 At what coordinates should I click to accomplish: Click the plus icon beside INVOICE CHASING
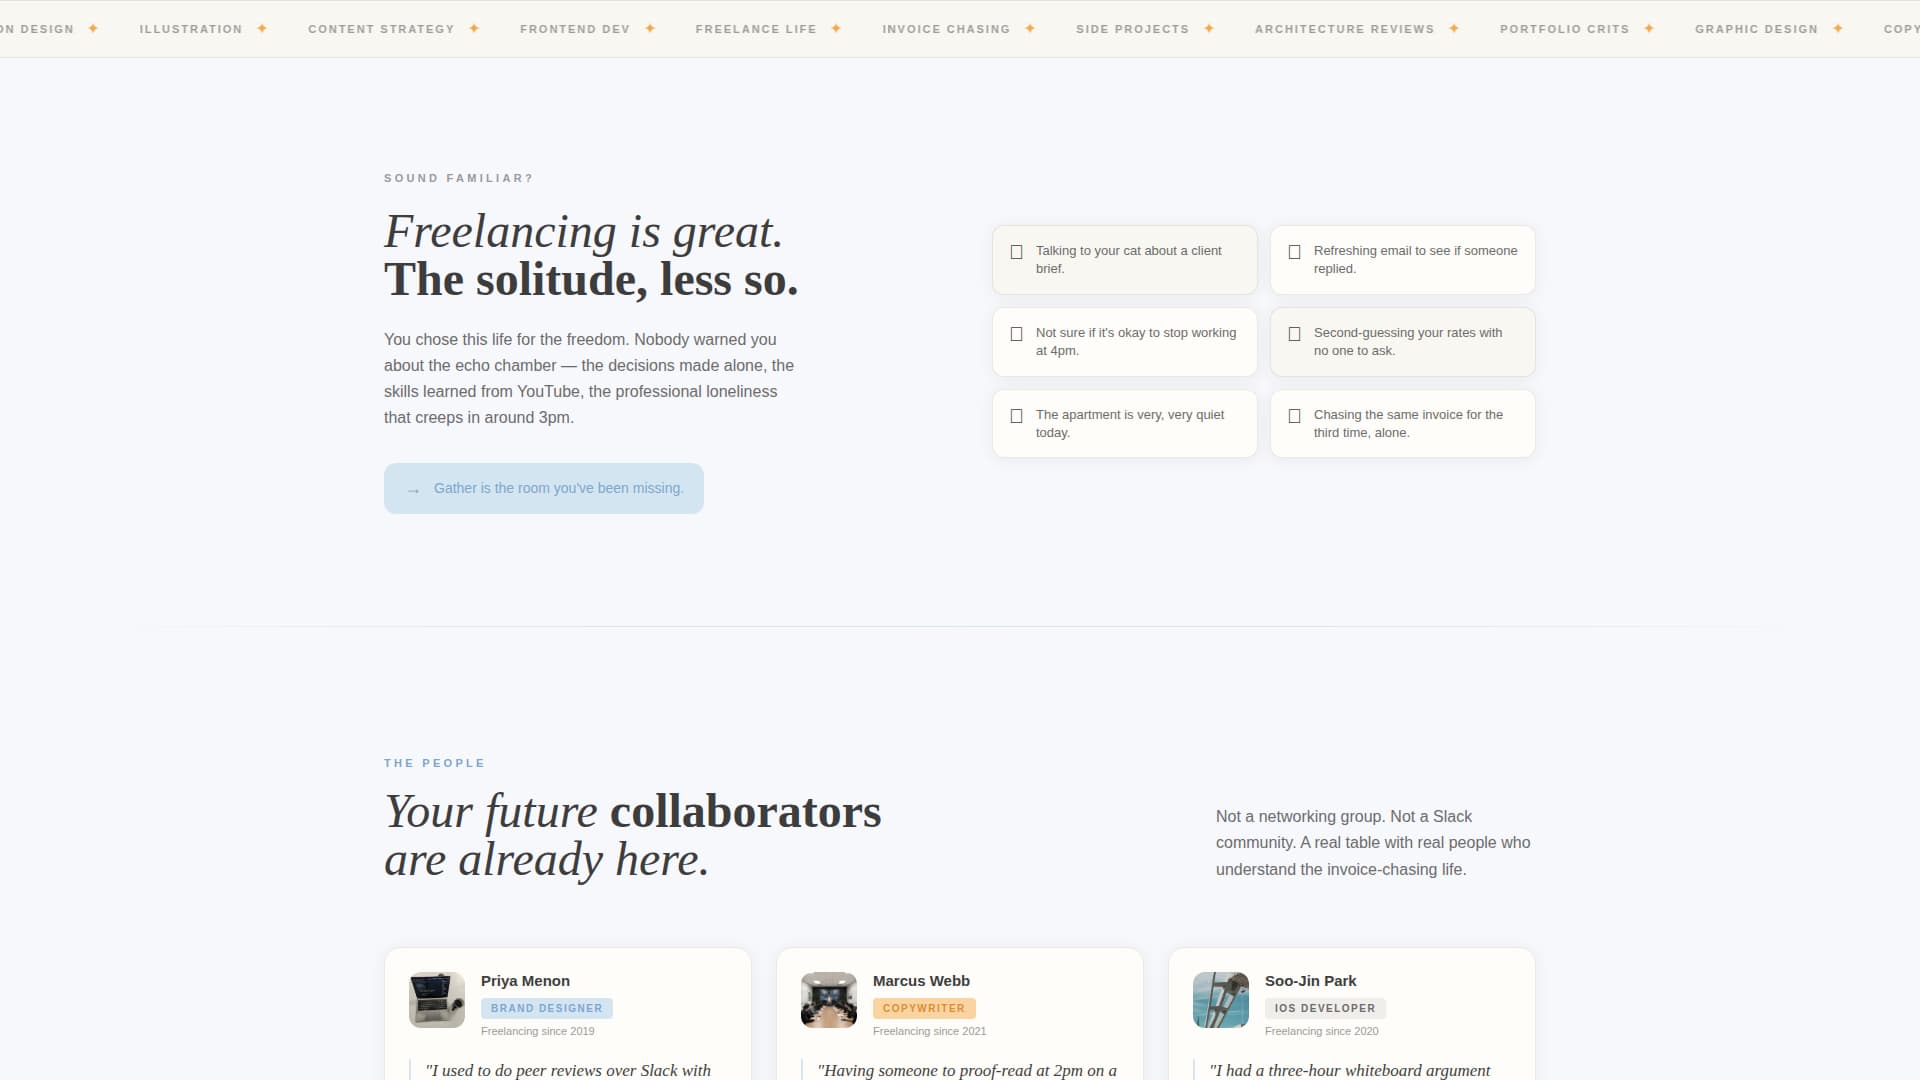point(1028,29)
